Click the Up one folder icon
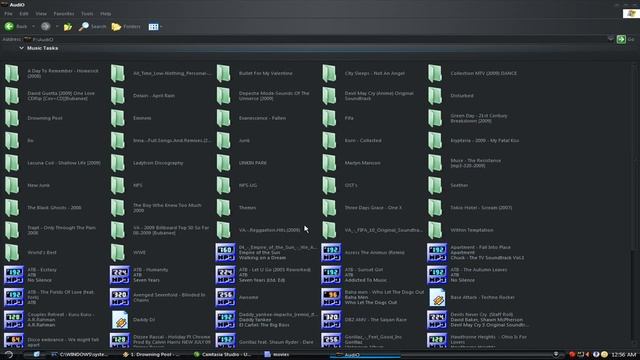640x360 pixels. (x=68, y=27)
